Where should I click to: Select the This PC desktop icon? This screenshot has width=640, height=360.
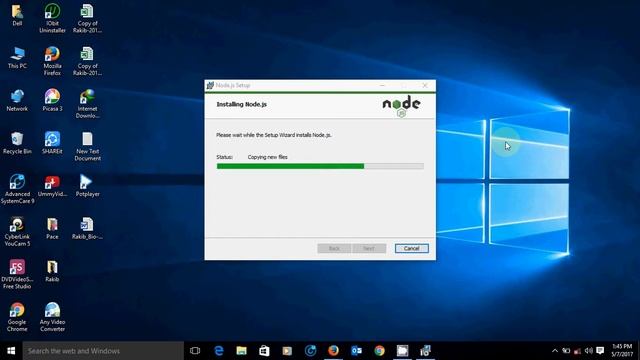(x=17, y=58)
